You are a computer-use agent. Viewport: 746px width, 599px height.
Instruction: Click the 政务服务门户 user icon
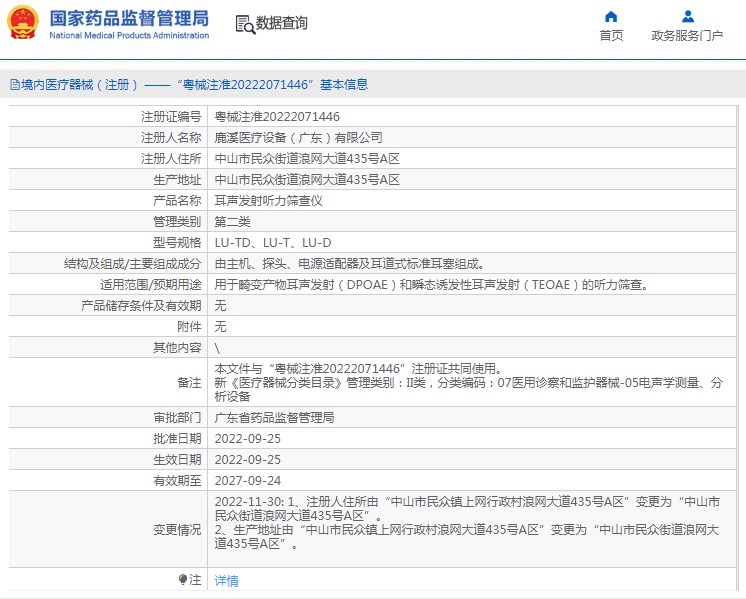(x=687, y=16)
